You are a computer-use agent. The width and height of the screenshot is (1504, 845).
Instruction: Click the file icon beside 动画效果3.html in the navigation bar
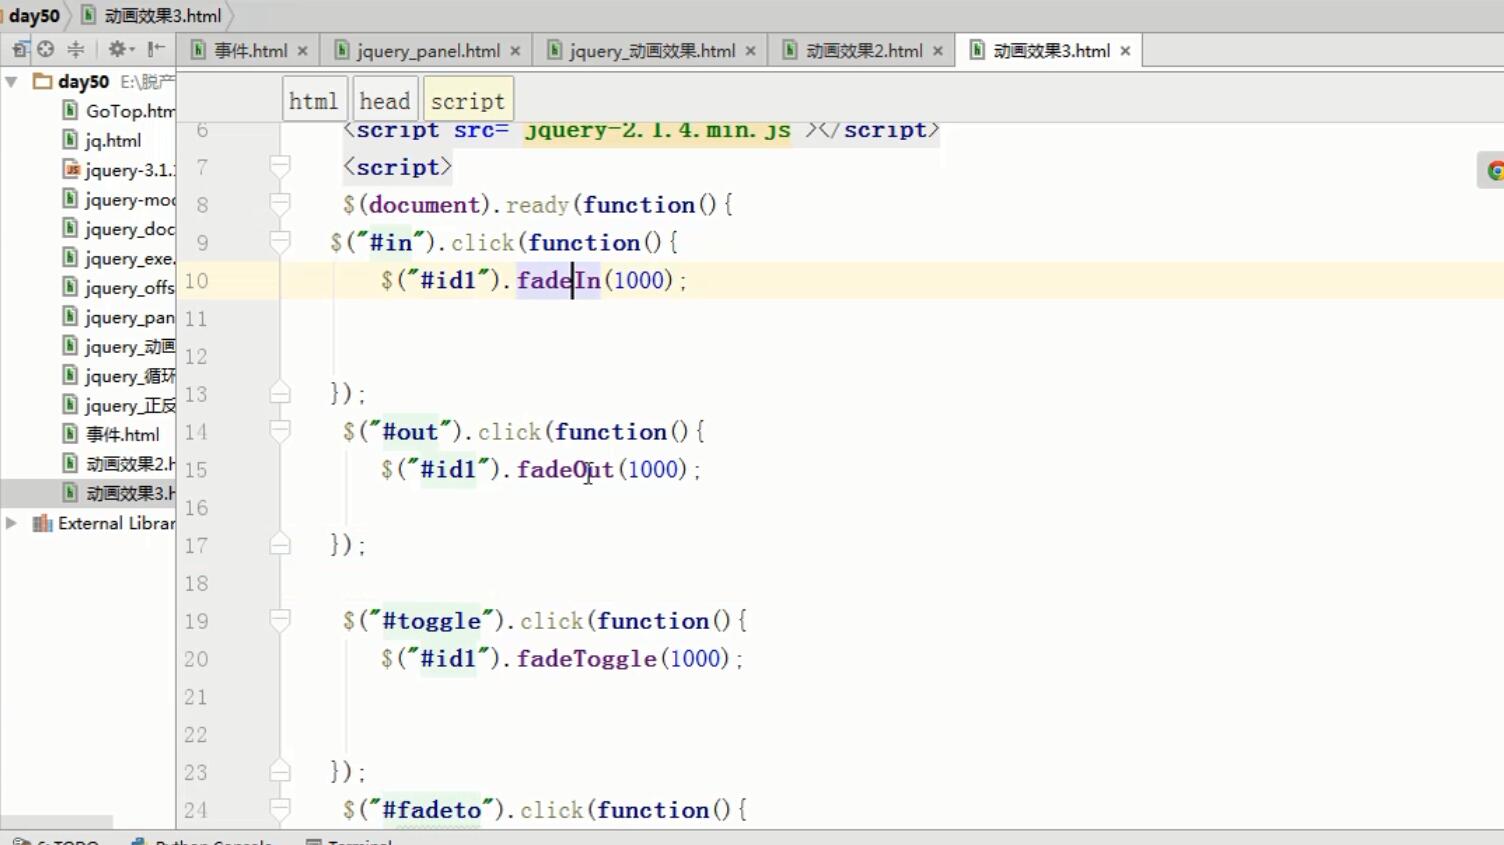point(88,15)
